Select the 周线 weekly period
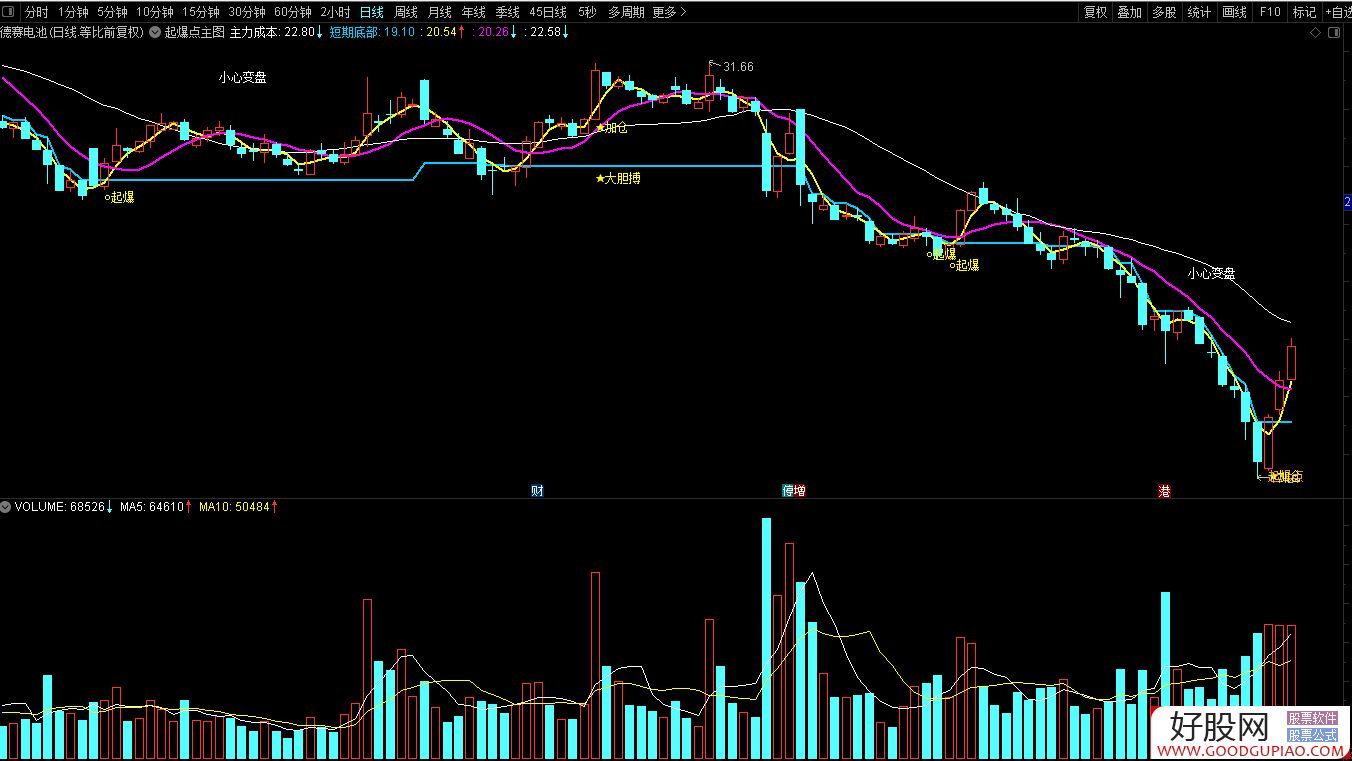The image size is (1352, 761). (x=405, y=12)
